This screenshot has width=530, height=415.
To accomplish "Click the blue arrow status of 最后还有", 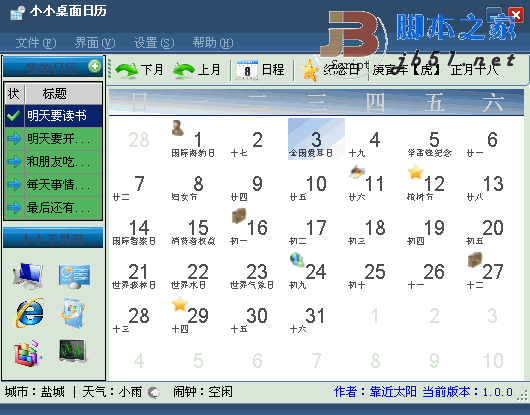I will point(14,208).
